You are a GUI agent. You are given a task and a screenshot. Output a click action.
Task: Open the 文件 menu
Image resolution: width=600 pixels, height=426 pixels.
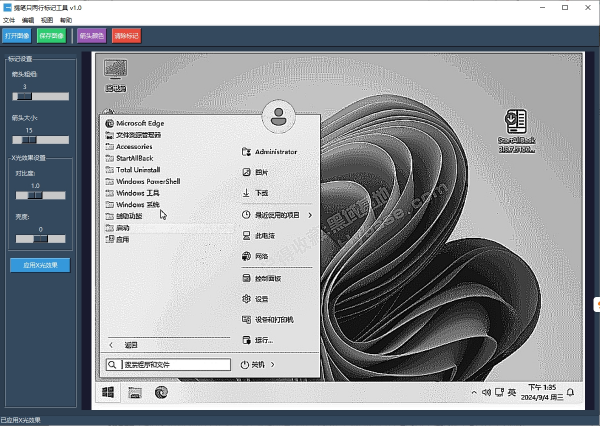[9, 20]
